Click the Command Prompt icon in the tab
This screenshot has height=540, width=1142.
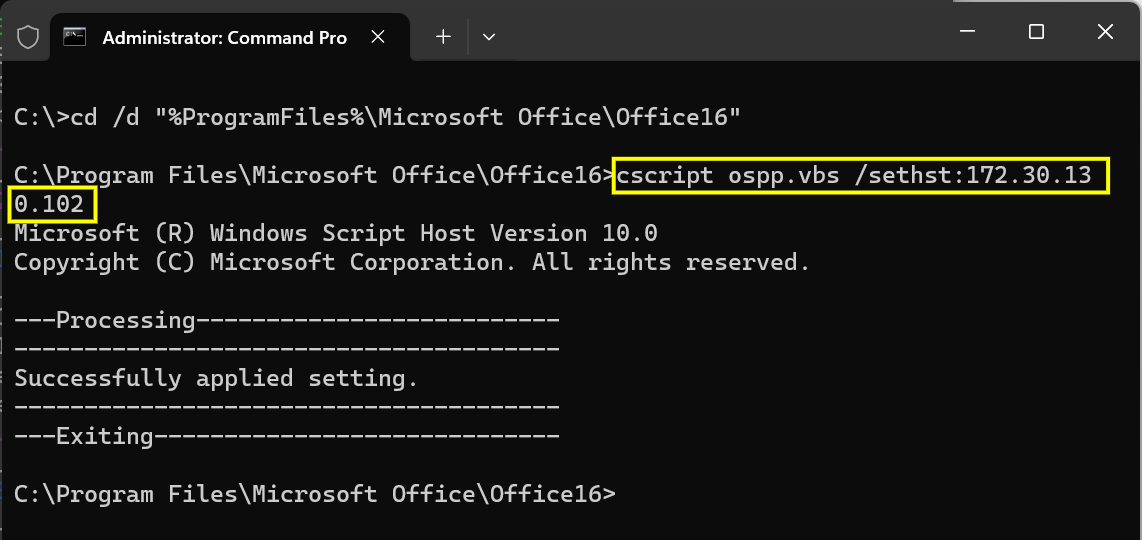click(x=74, y=37)
